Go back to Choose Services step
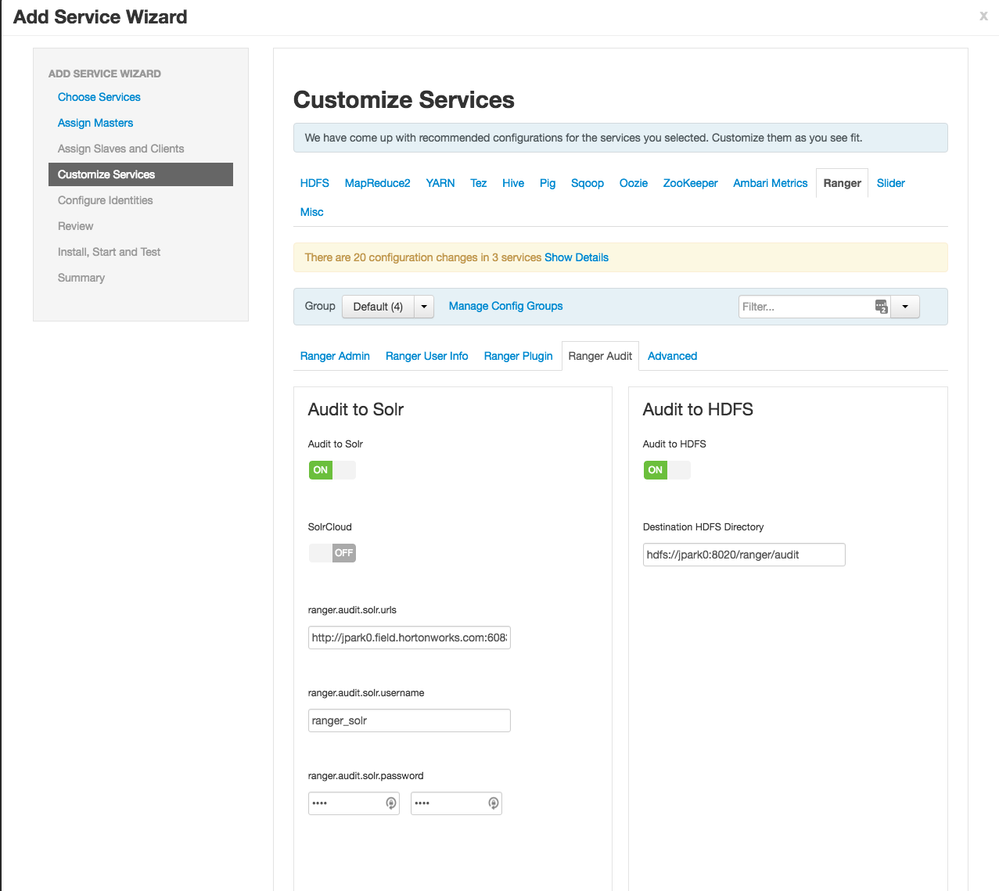This screenshot has height=891, width=999. point(99,97)
